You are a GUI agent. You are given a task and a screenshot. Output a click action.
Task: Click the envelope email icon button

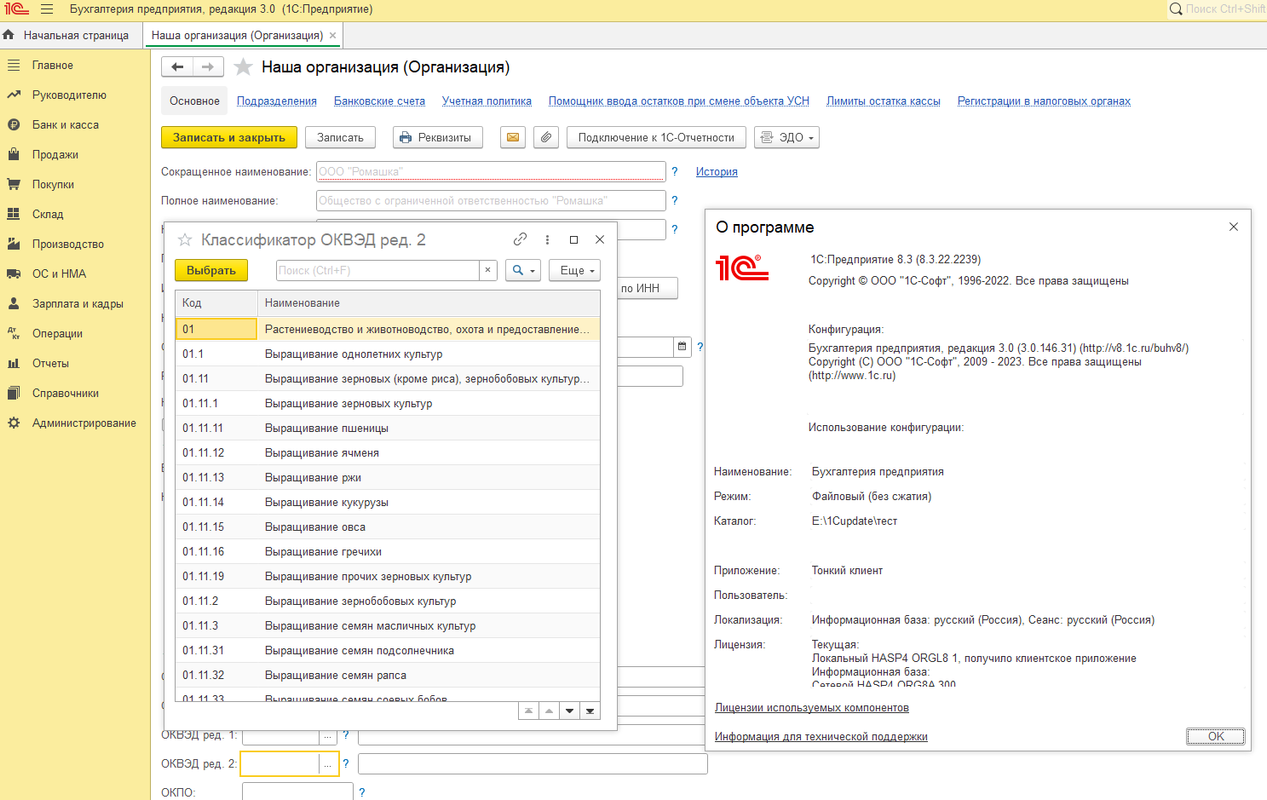pyautogui.click(x=513, y=137)
